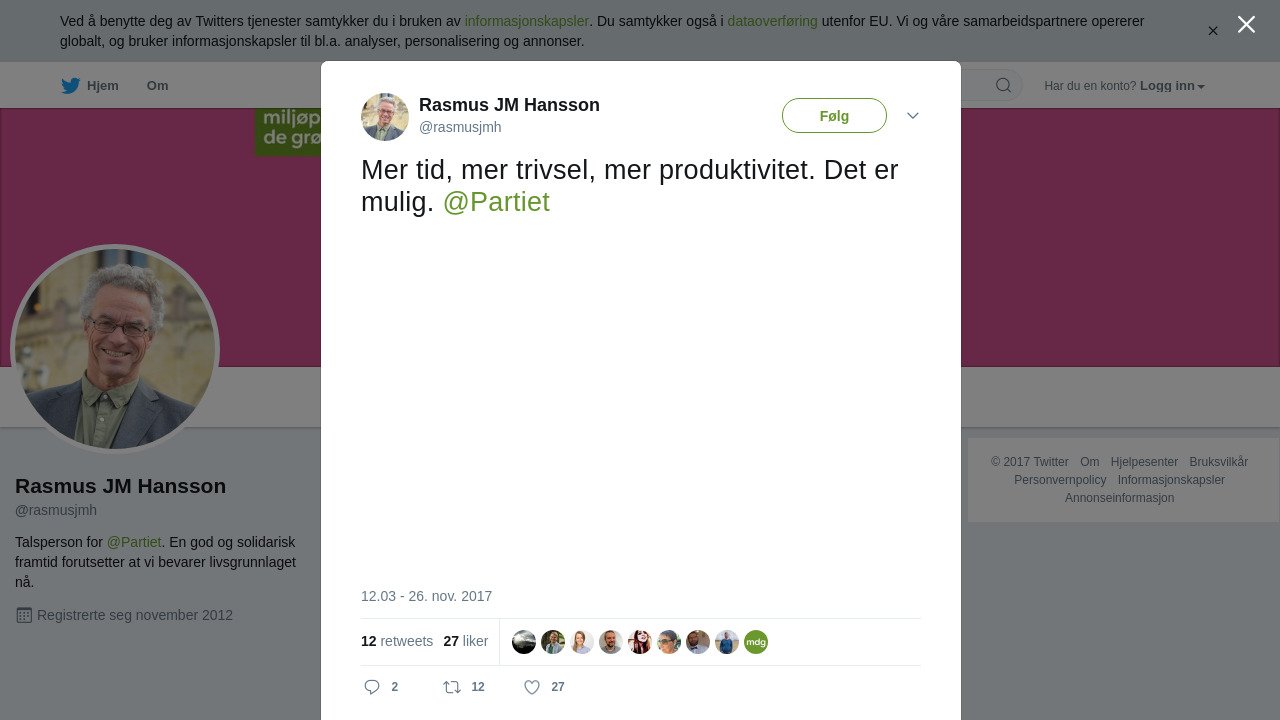1280x720 pixels.
Task: Expand the tweet options chevron
Action: [913, 116]
